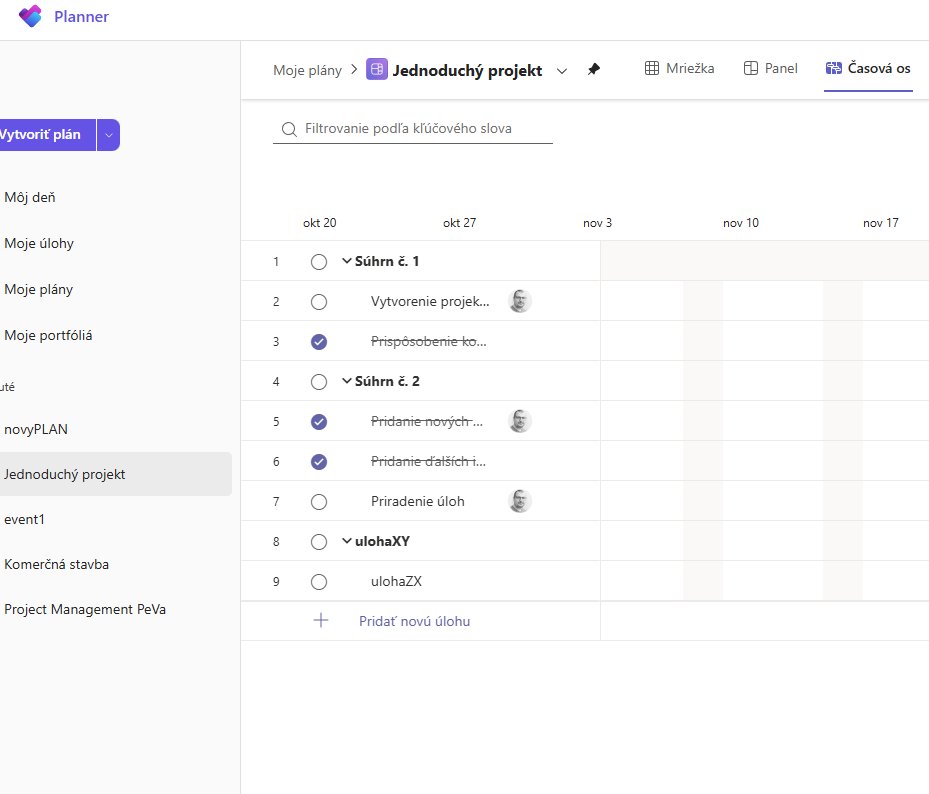Switch to Mriežka view tab
929x794 pixels.
680,69
